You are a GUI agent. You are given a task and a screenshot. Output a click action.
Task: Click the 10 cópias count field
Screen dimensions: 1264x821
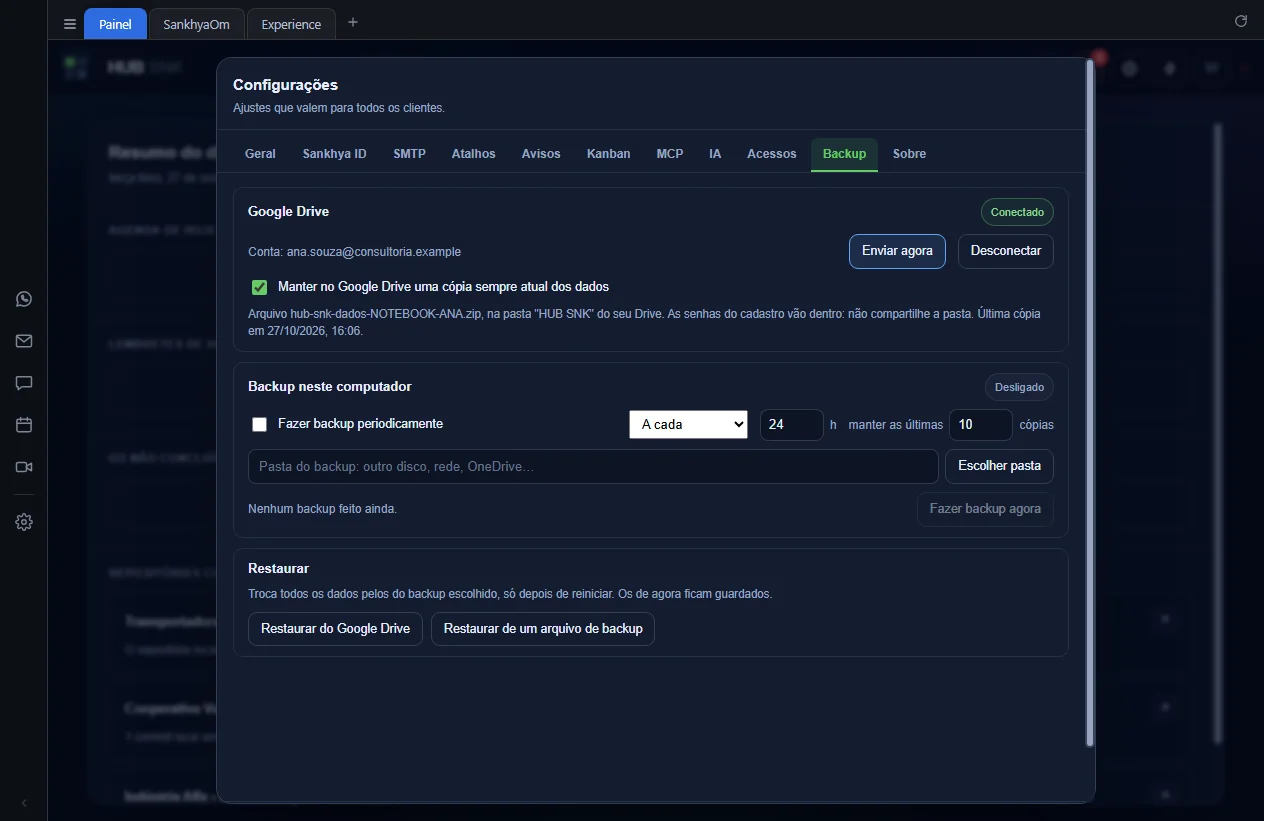pos(981,424)
